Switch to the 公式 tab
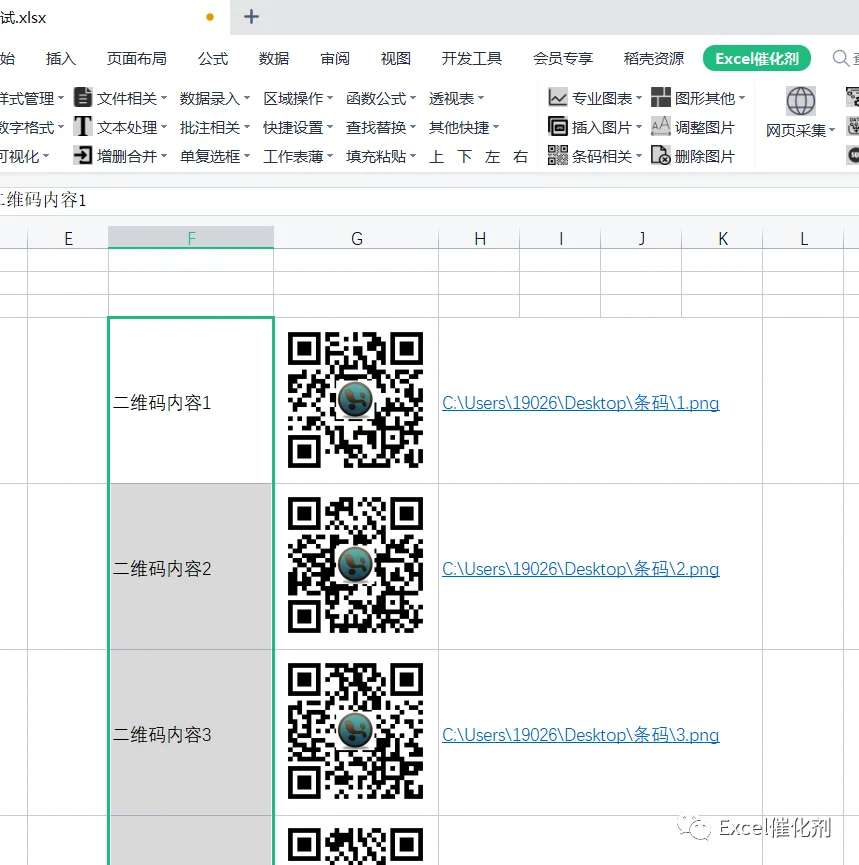Viewport: 859px width, 865px height. coord(213,58)
